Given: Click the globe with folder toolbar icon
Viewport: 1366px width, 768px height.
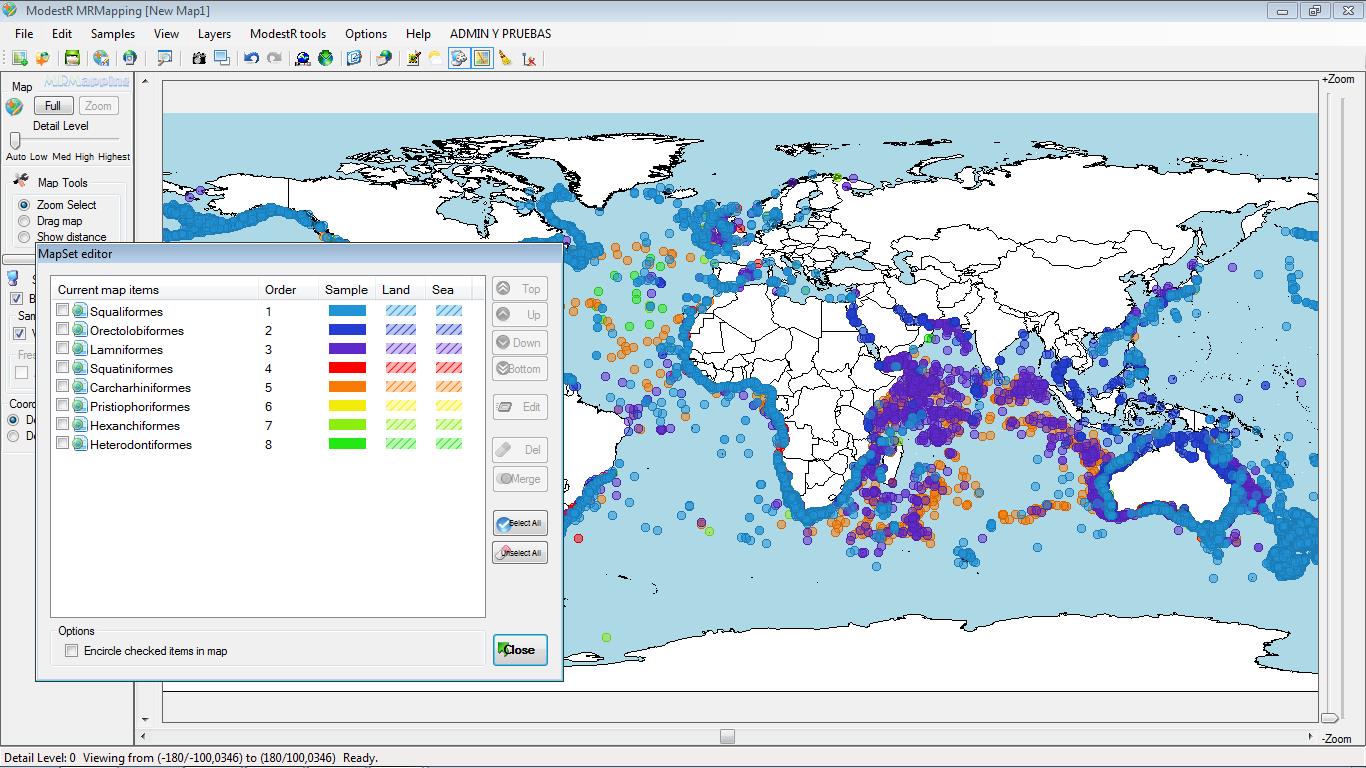Looking at the screenshot, I should (383, 59).
